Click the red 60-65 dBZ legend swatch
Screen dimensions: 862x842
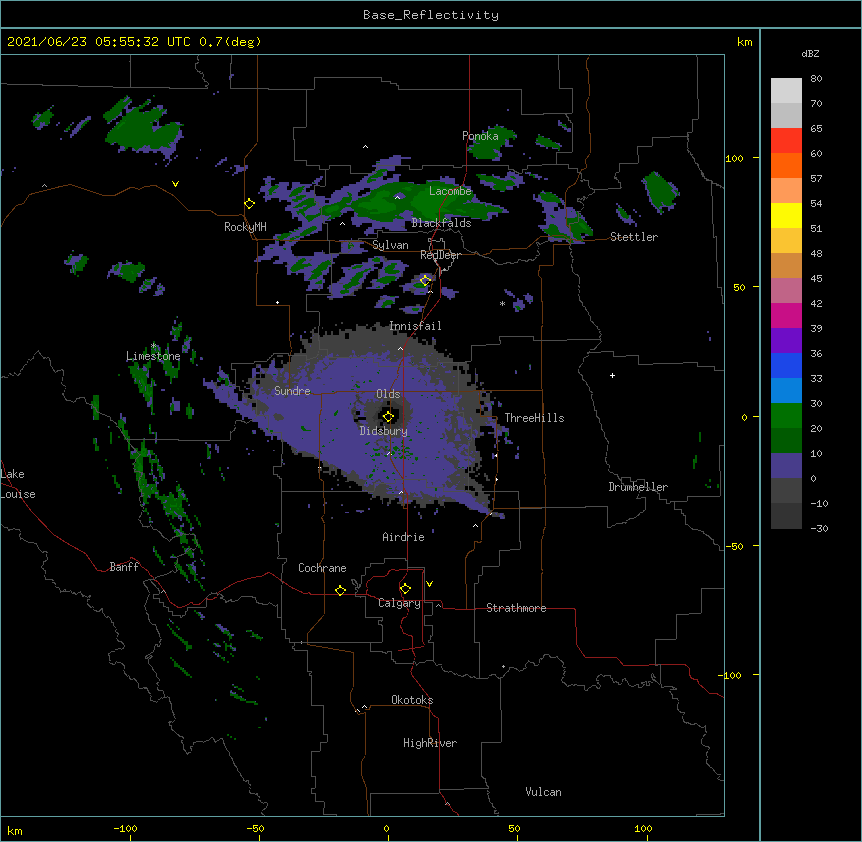pos(786,140)
